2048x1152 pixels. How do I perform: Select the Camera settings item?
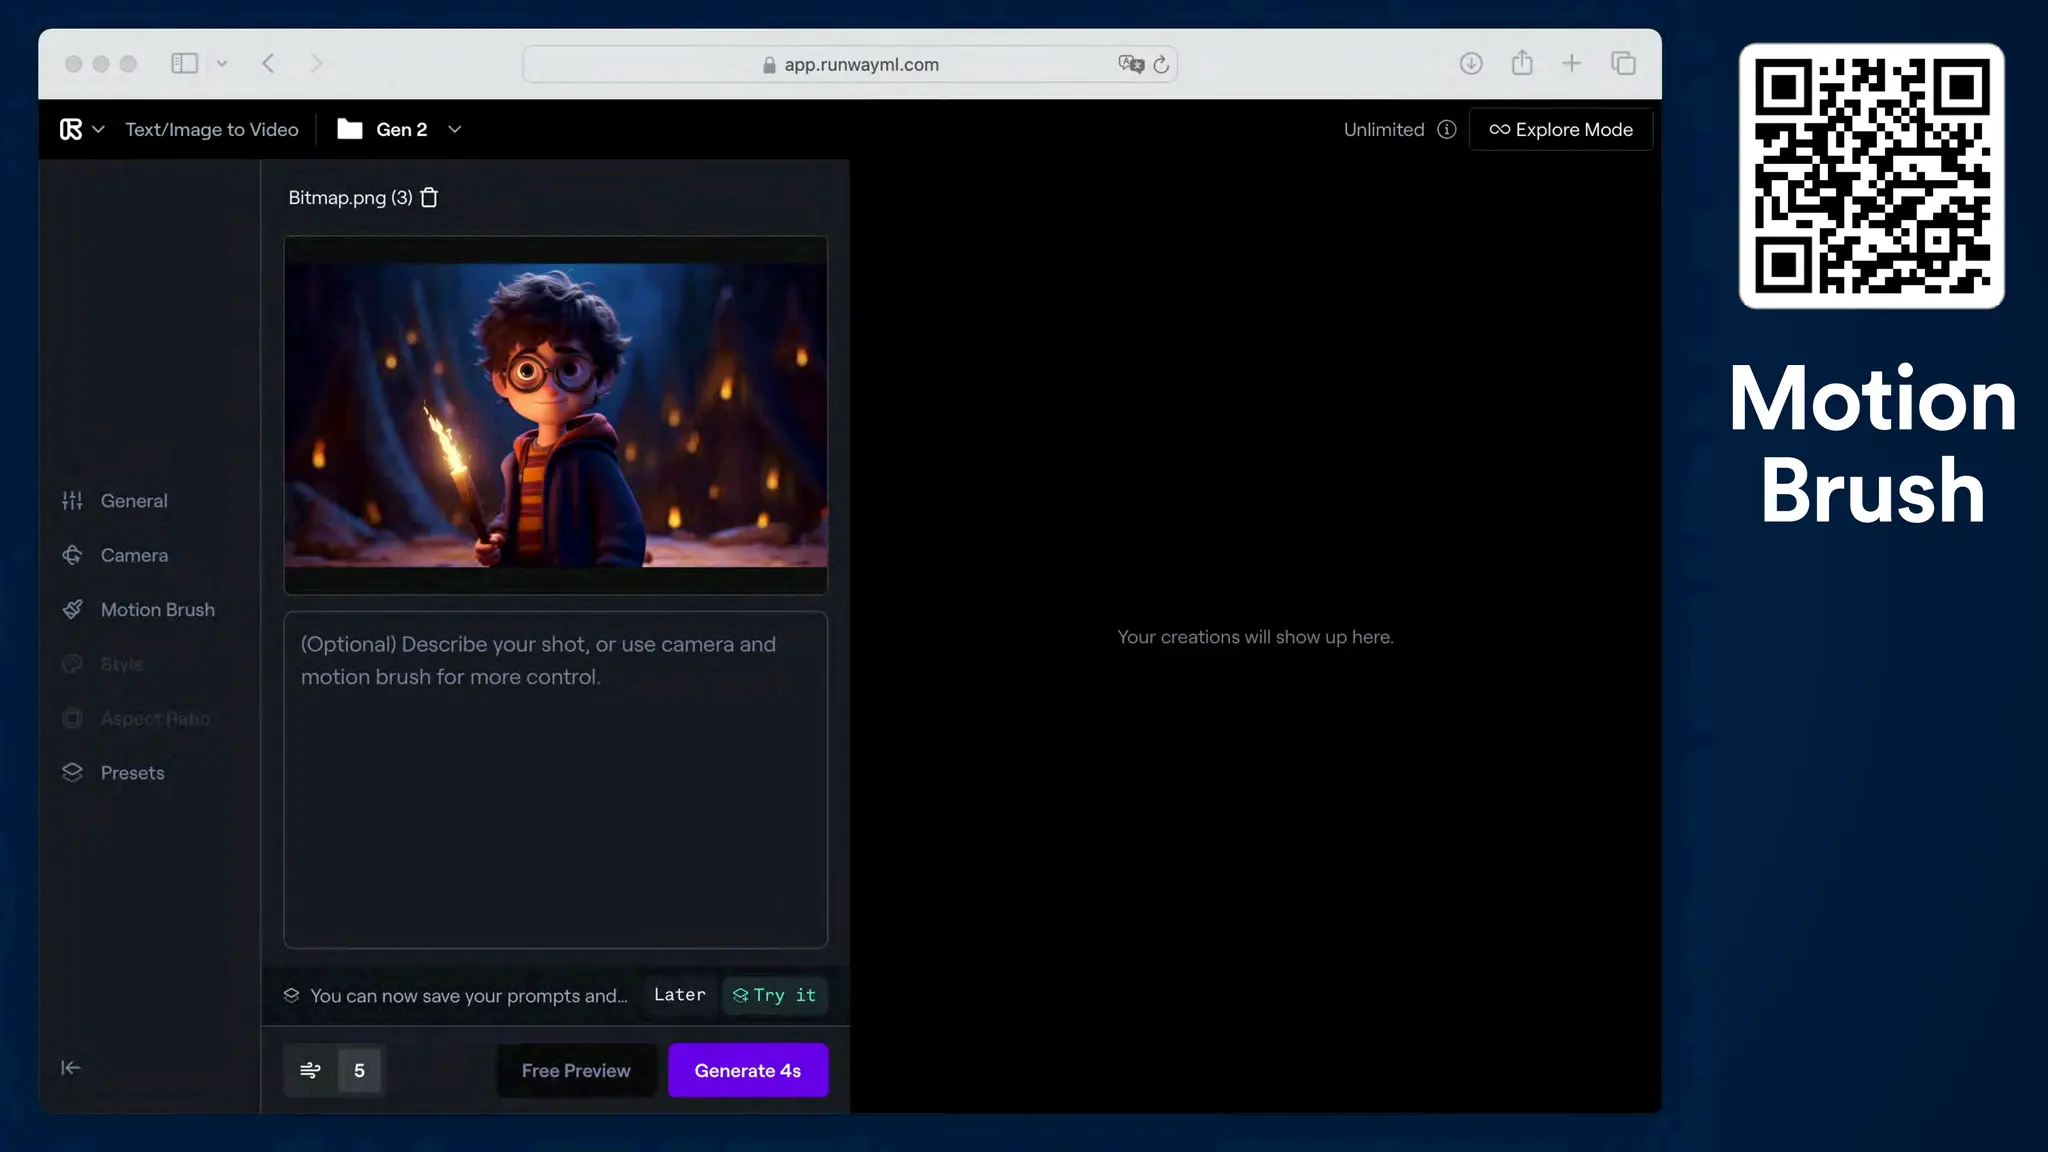[x=133, y=555]
